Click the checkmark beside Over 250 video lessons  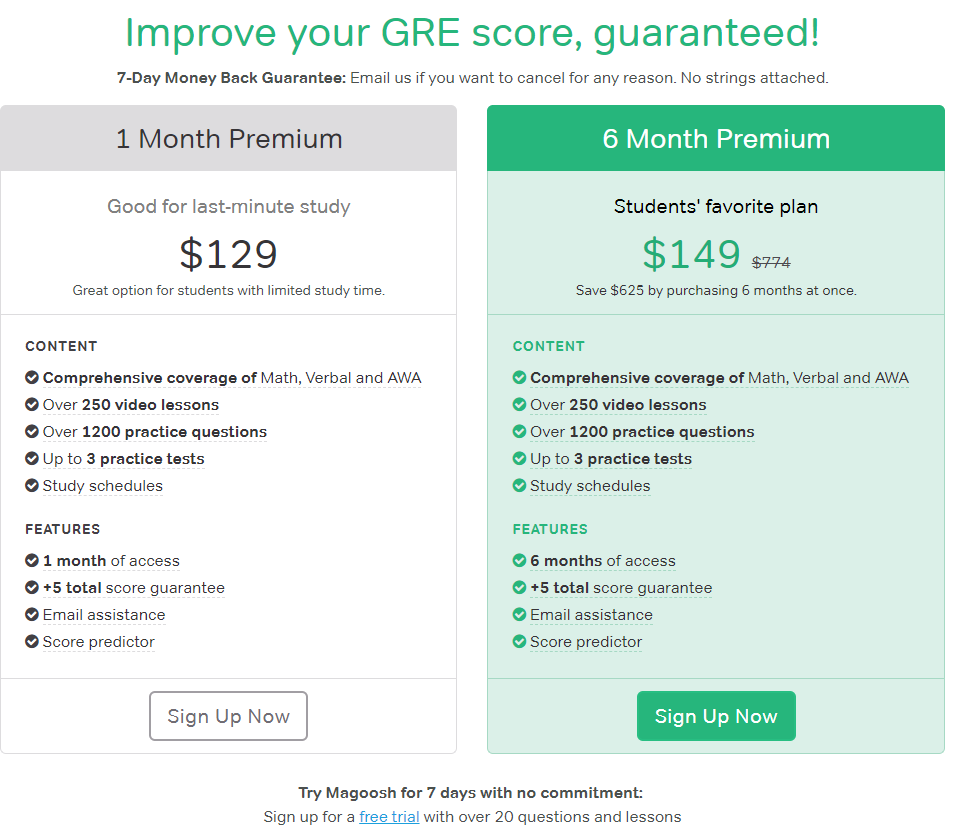(x=31, y=404)
